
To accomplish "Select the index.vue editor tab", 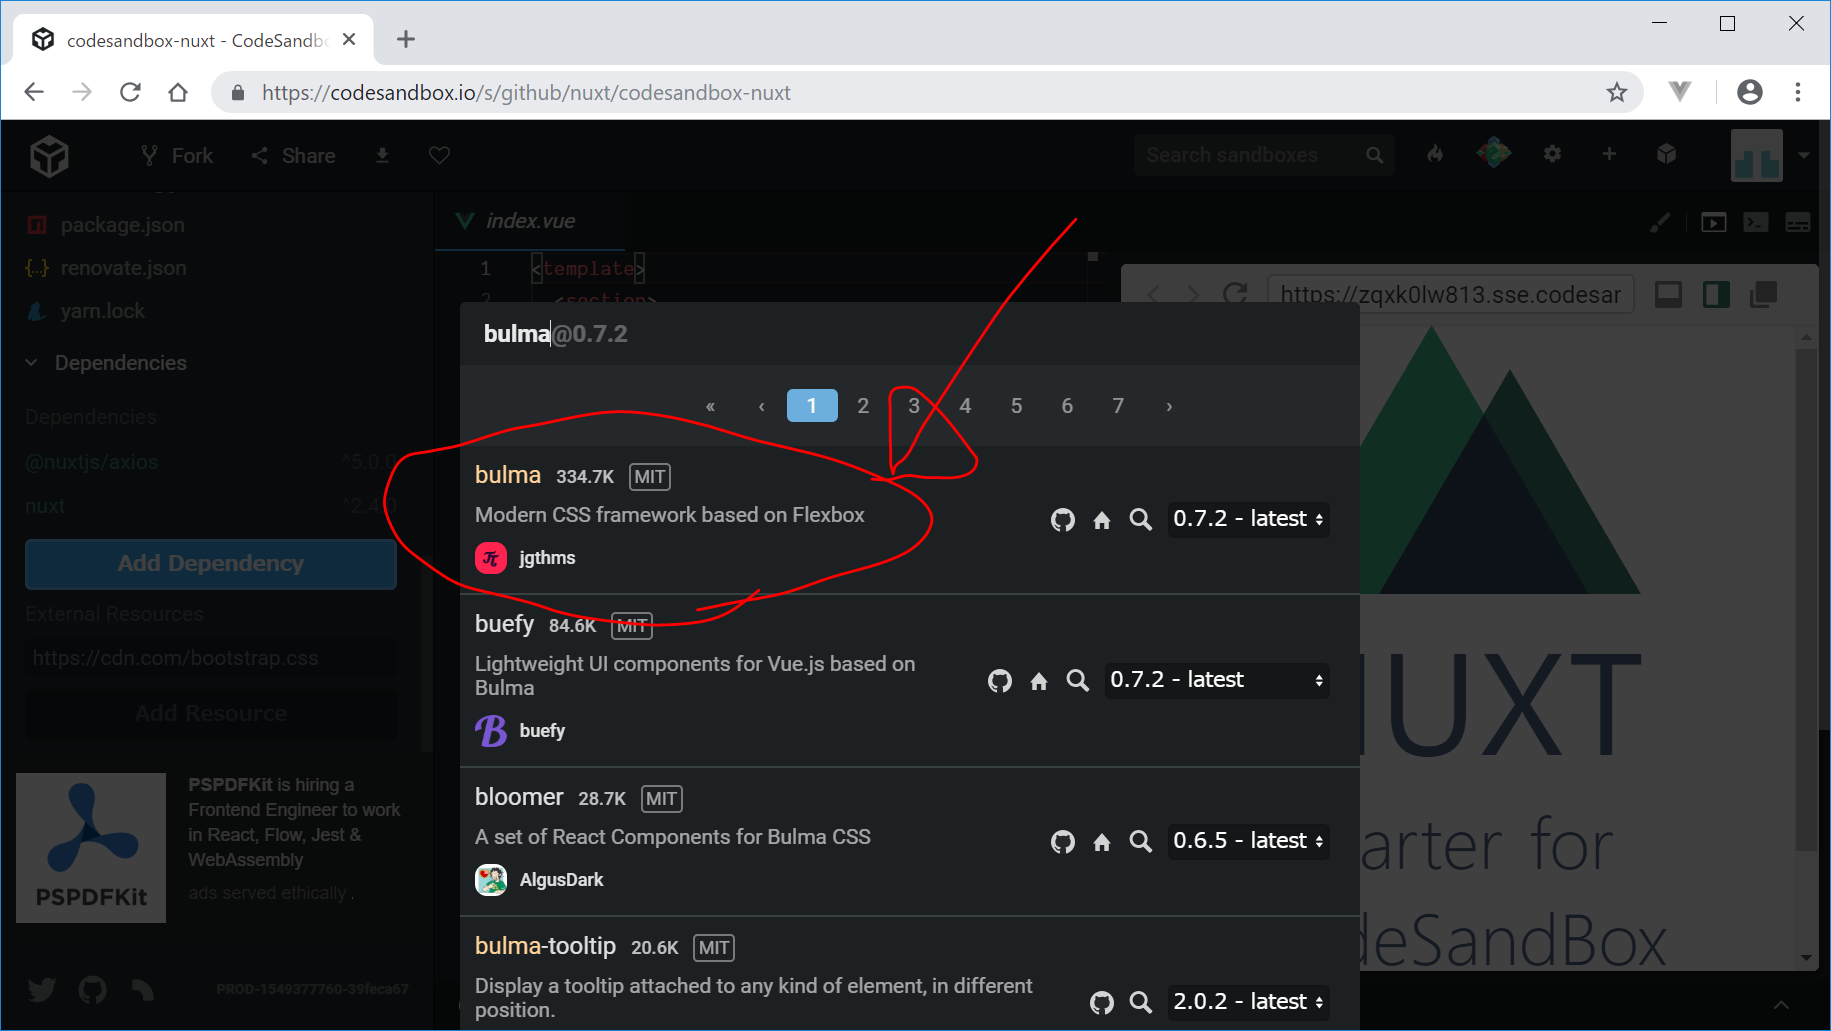I will click(530, 221).
